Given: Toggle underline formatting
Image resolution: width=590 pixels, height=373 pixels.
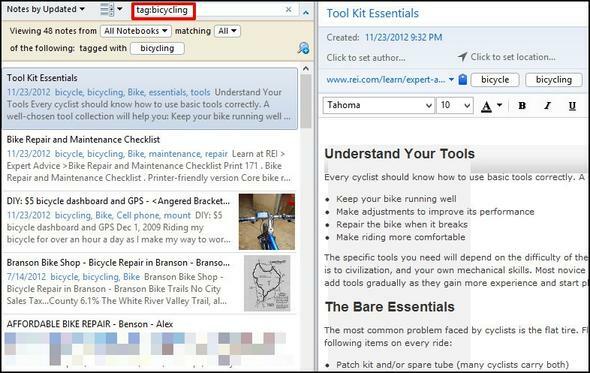Looking at the screenshot, I should pos(572,106).
